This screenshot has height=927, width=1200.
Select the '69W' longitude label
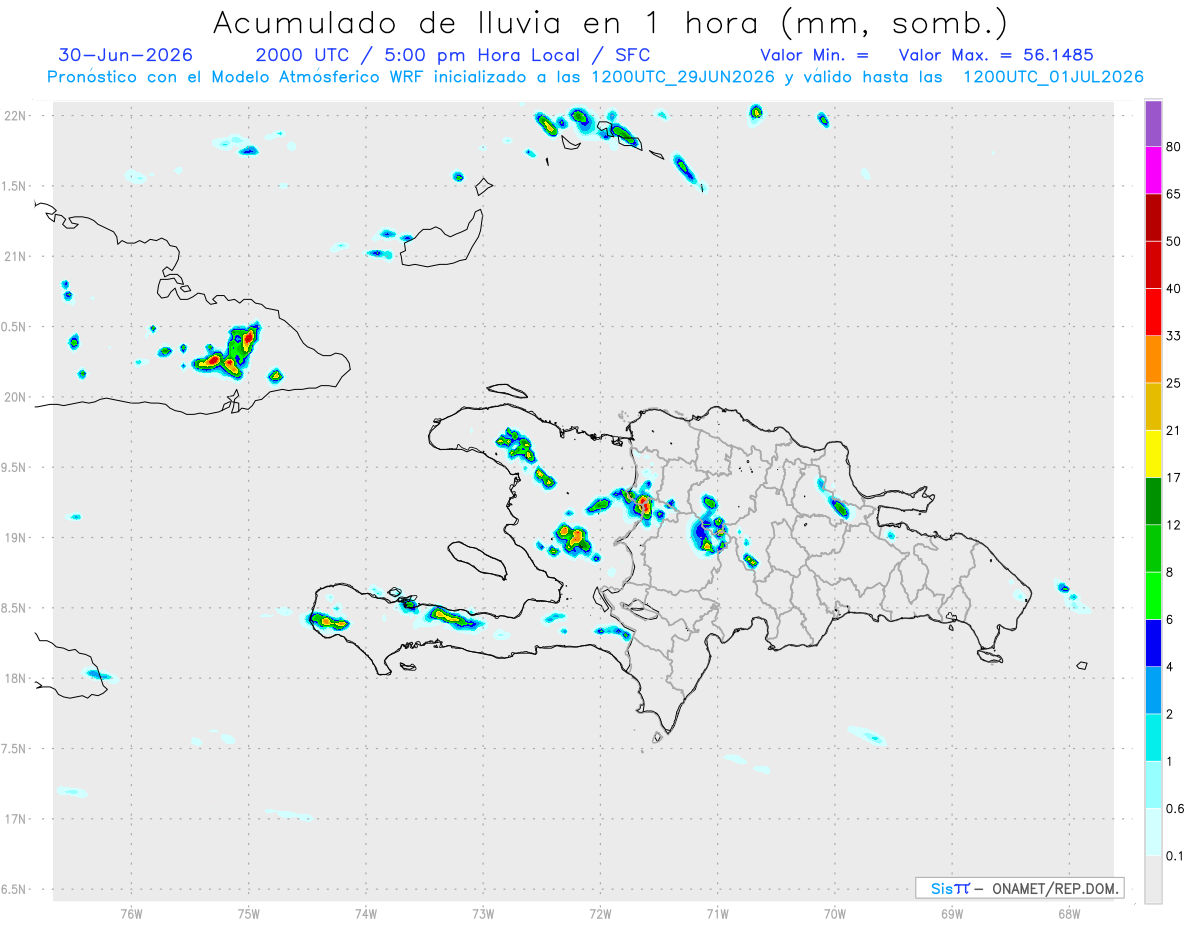tap(952, 913)
